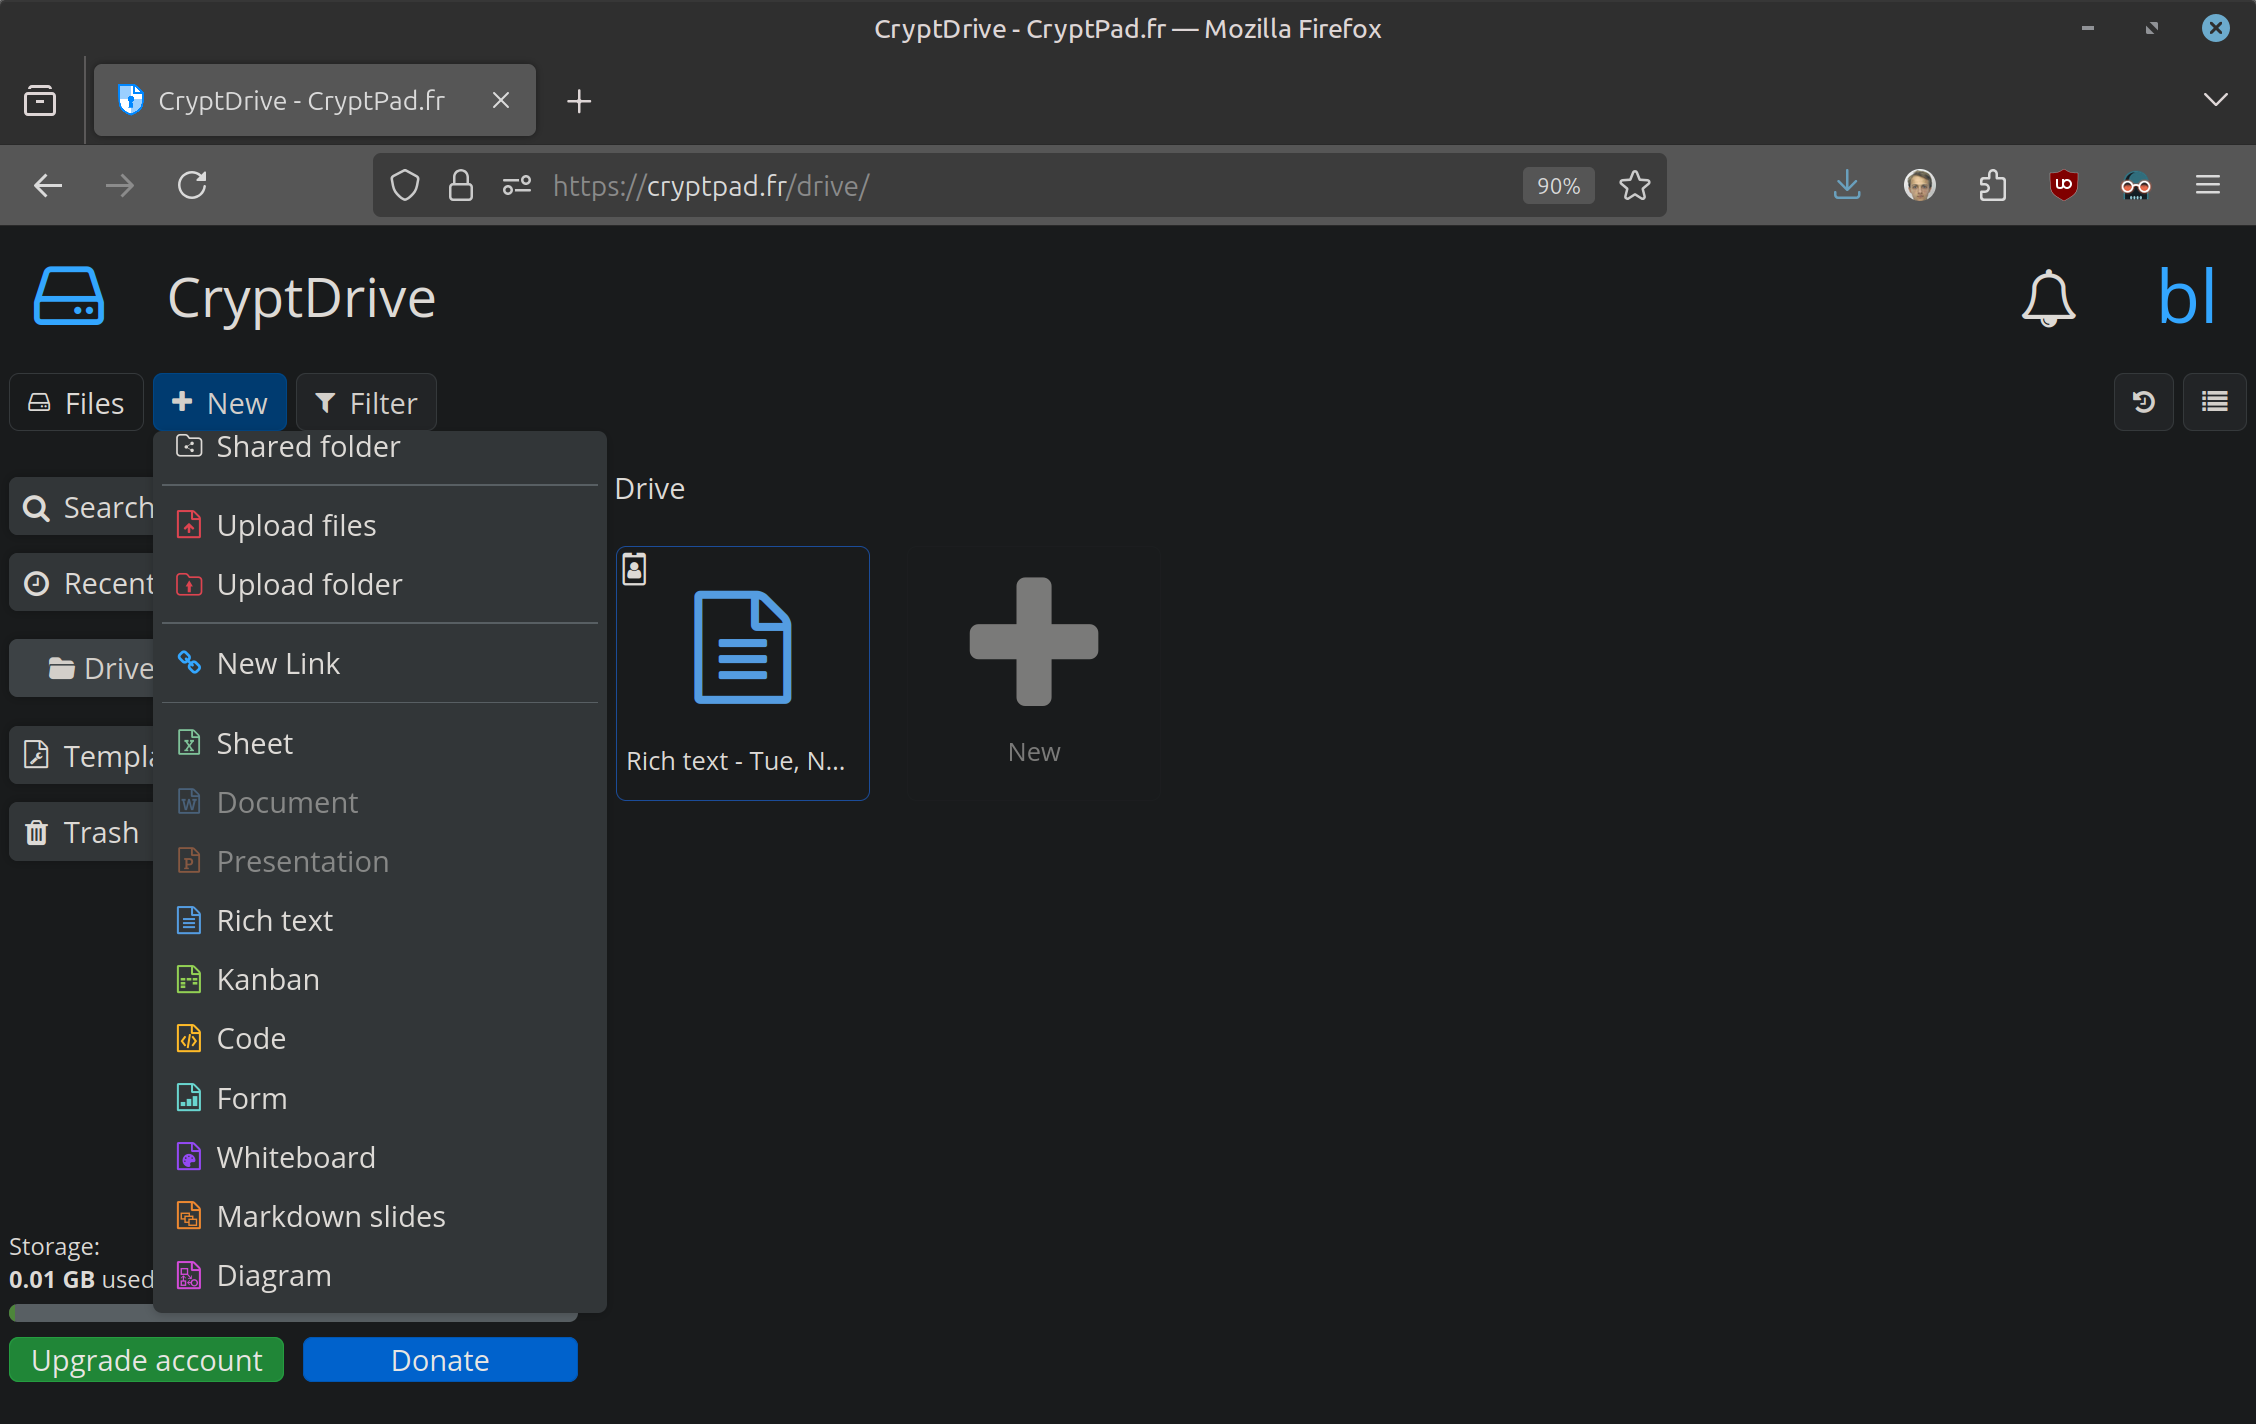The image size is (2256, 1424).
Task: Toggle list view mode icon
Action: 2214,402
